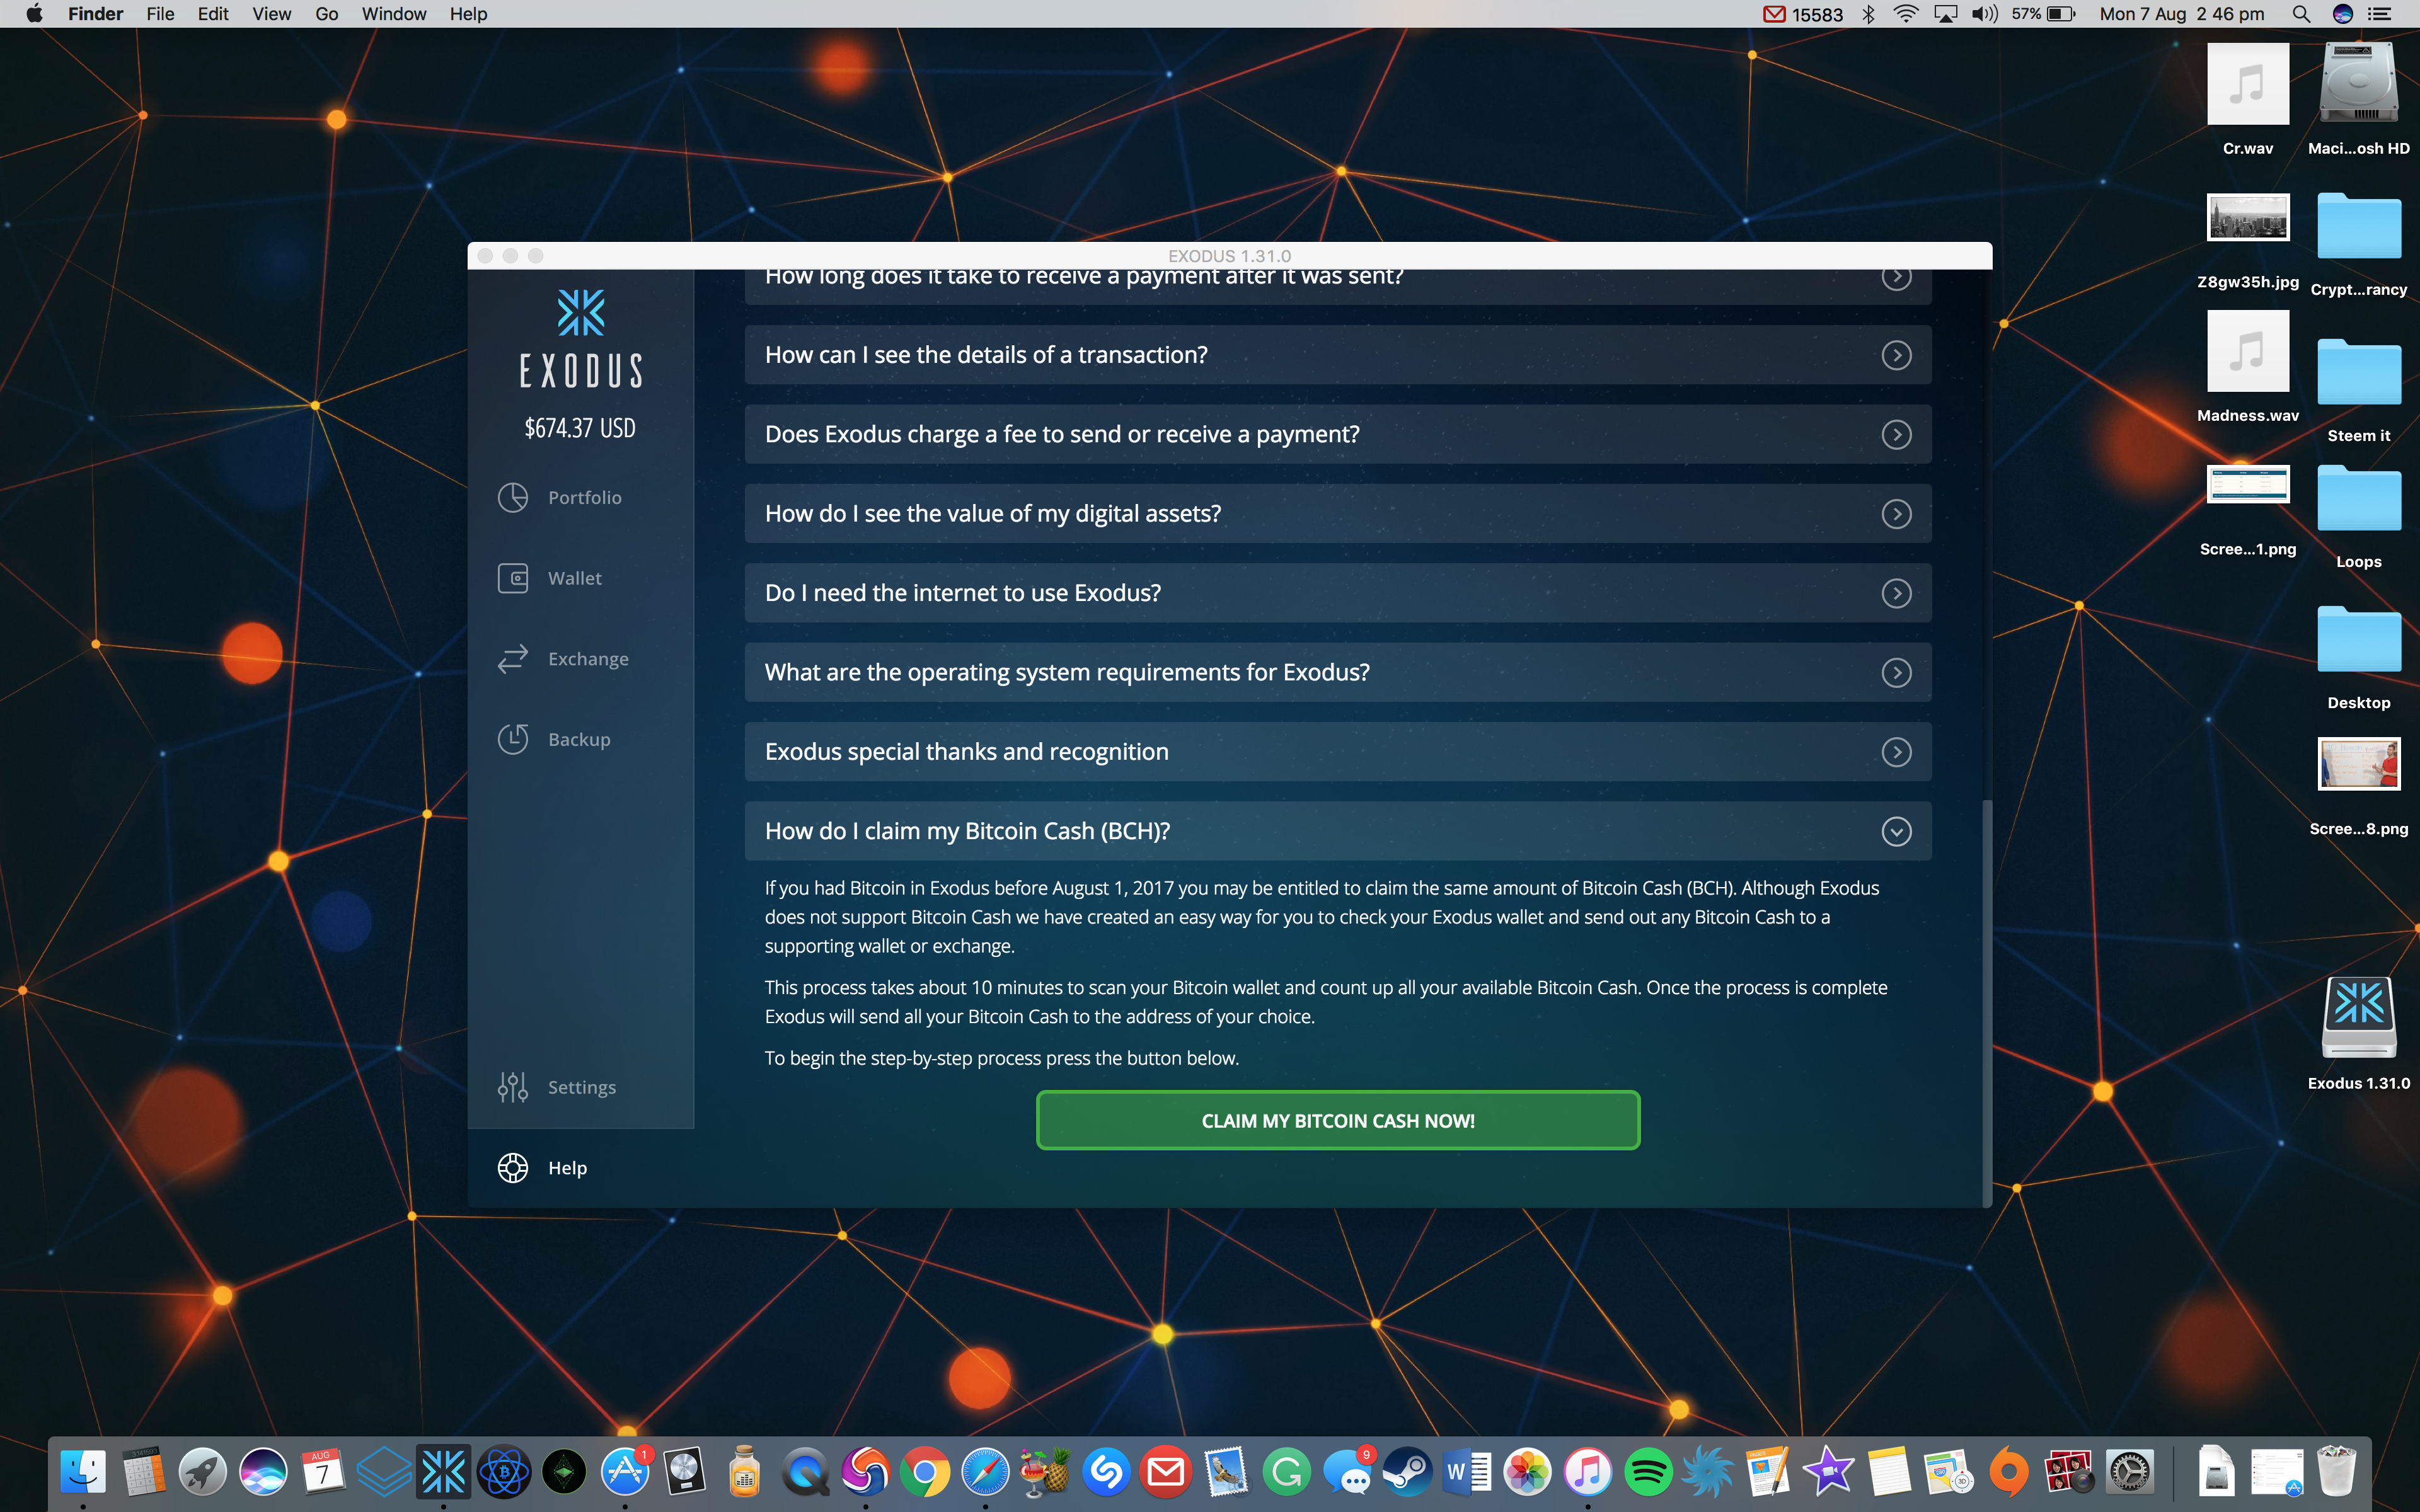This screenshot has width=2420, height=1512.
Task: Select the Help item in Exodus sidebar
Action: [x=542, y=1168]
